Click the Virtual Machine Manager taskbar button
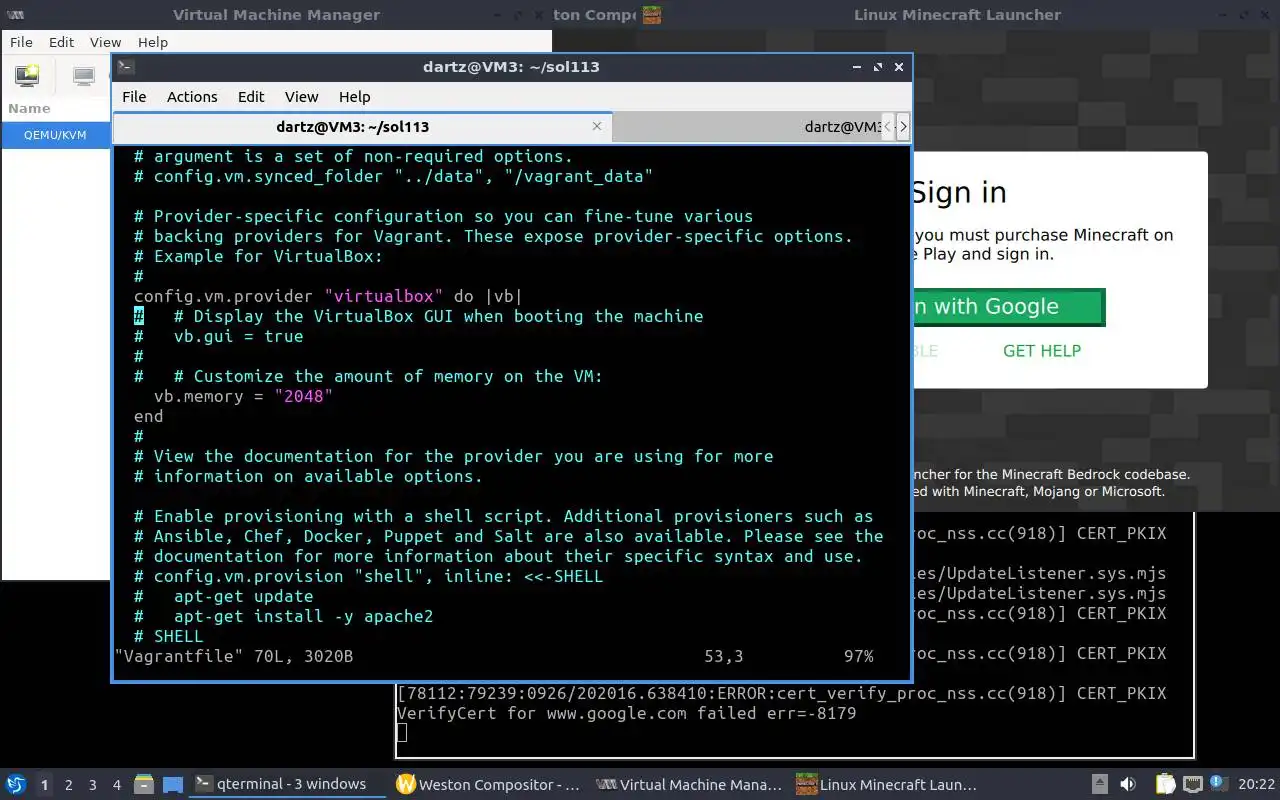The image size is (1280, 800). tap(689, 785)
